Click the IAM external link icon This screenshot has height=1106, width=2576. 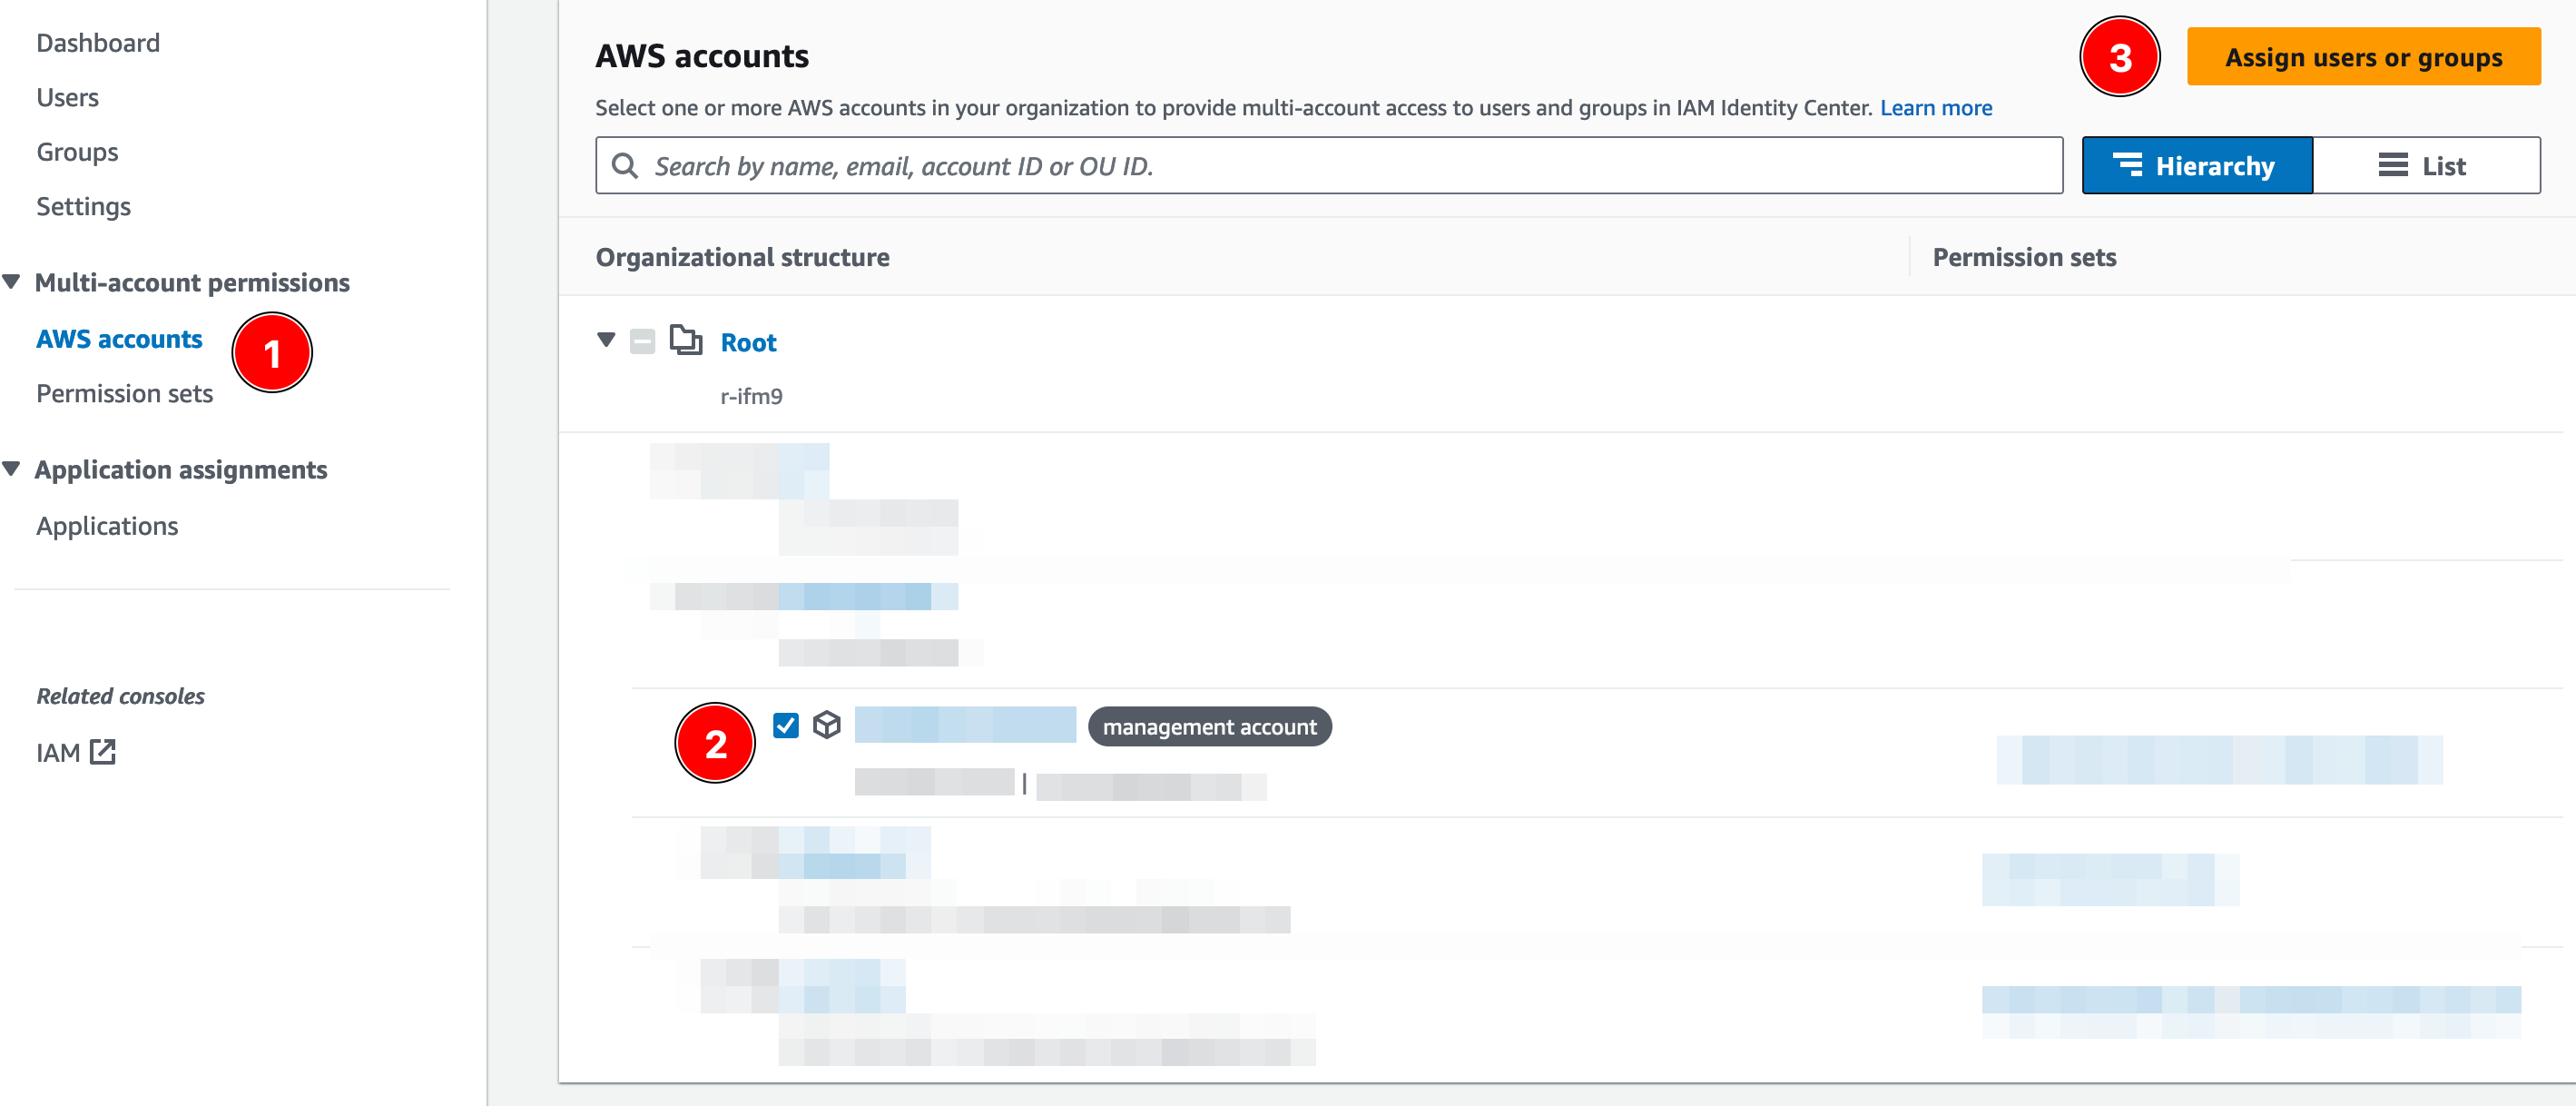click(103, 752)
